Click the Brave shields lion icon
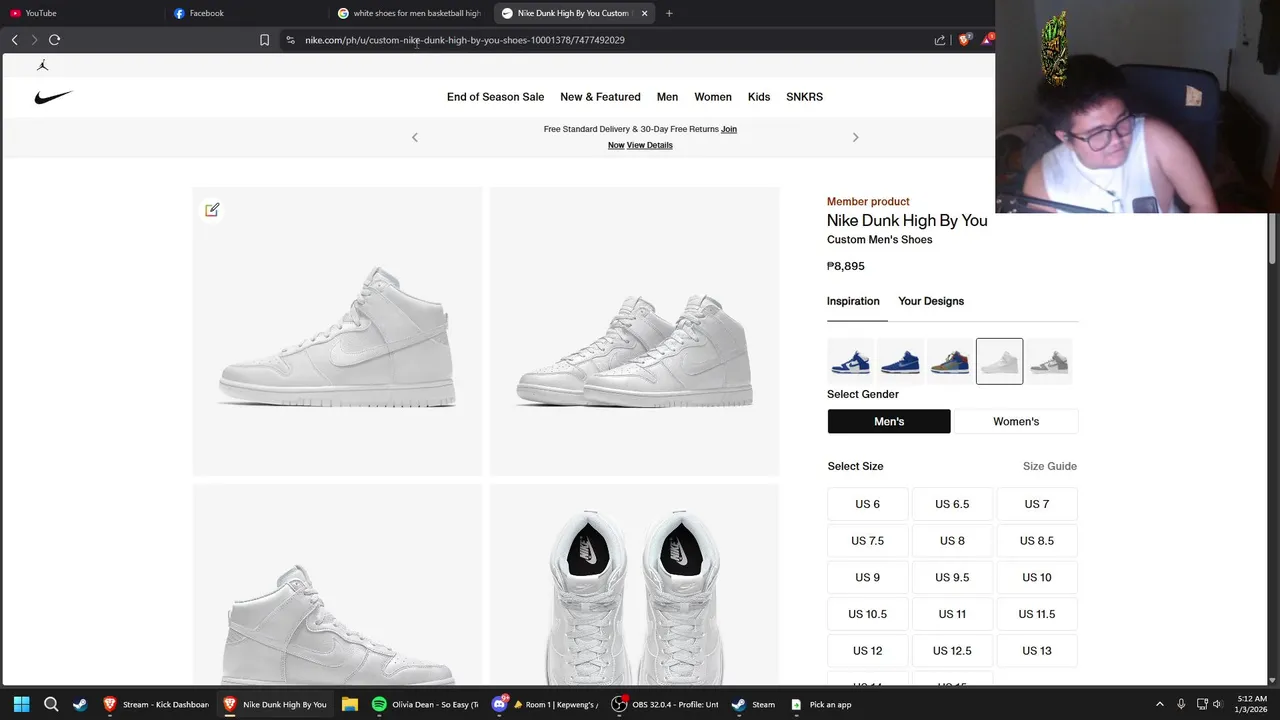This screenshot has width=1280, height=720. [x=964, y=40]
